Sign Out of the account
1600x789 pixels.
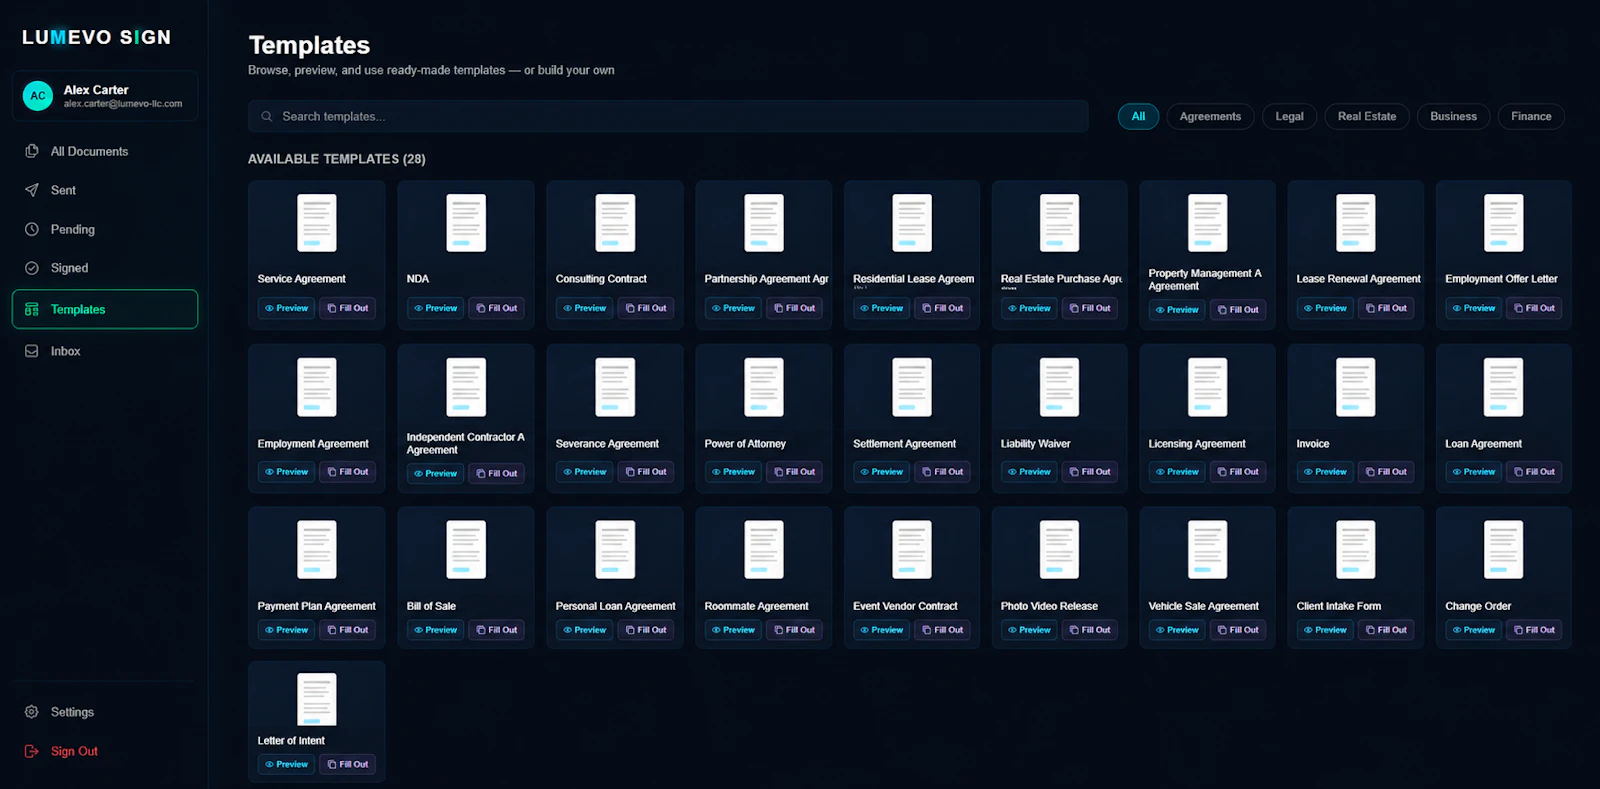click(105, 751)
